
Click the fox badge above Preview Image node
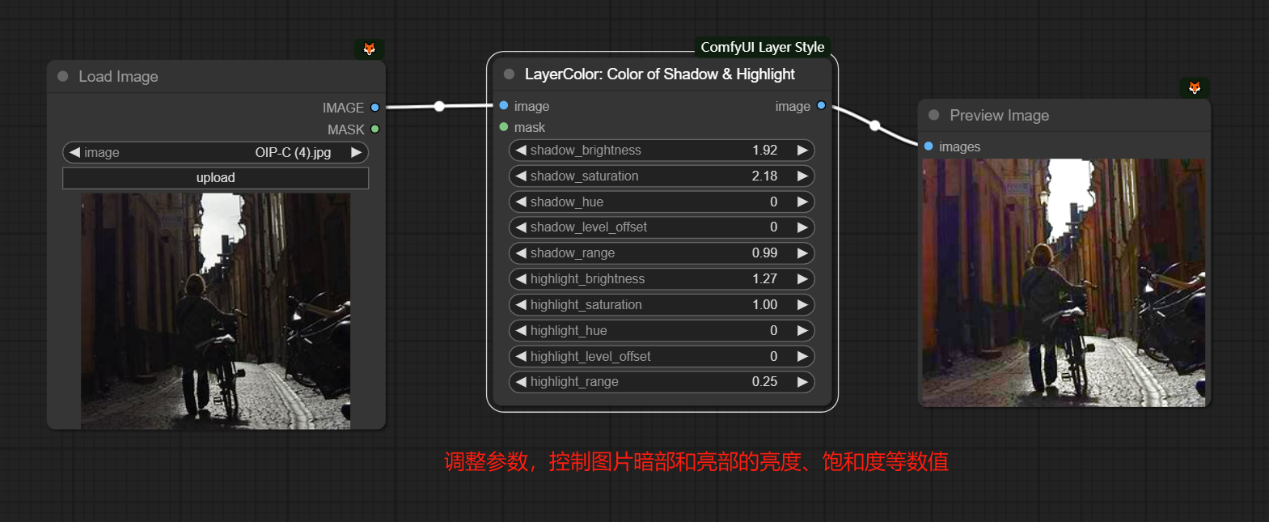(x=1194, y=88)
